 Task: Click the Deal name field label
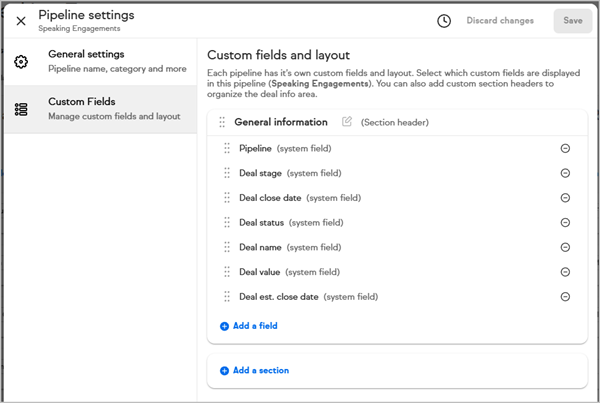point(260,247)
